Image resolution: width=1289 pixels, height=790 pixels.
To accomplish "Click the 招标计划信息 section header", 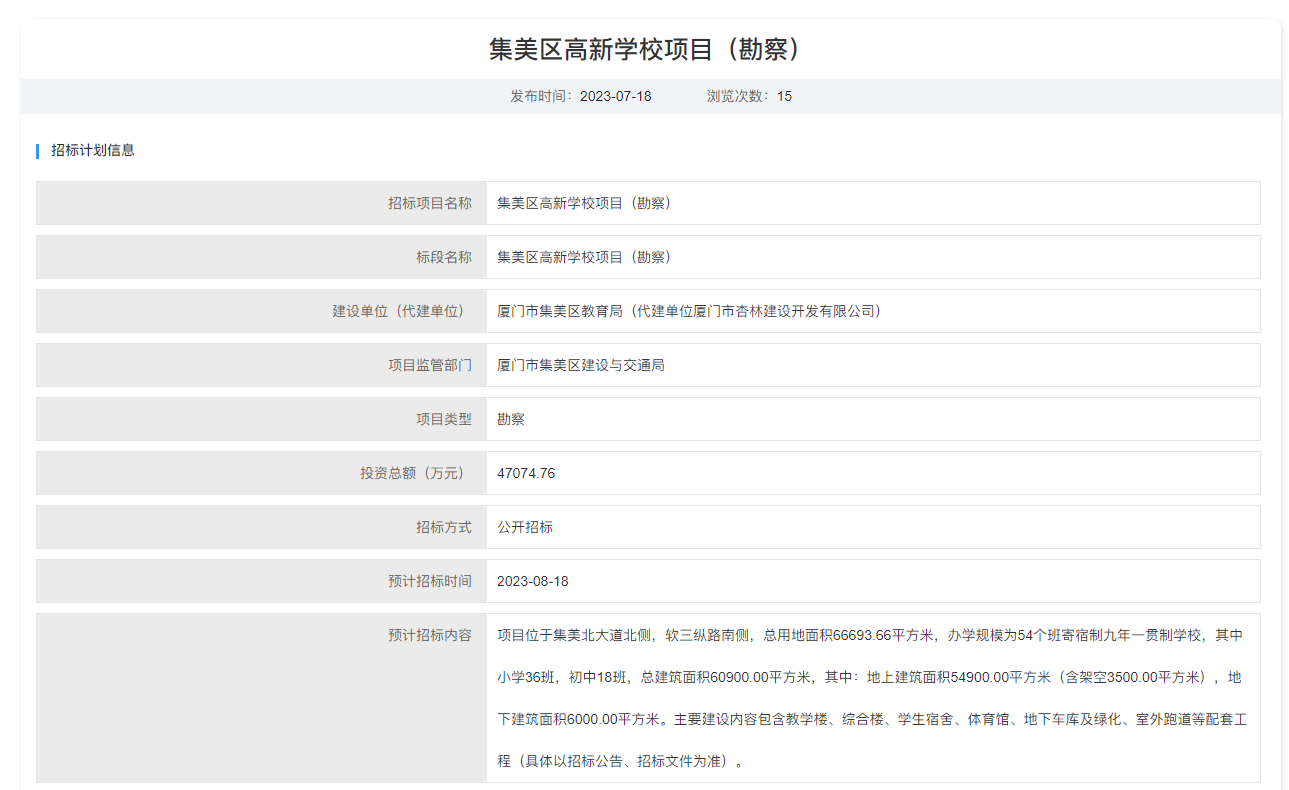I will pos(93,151).
